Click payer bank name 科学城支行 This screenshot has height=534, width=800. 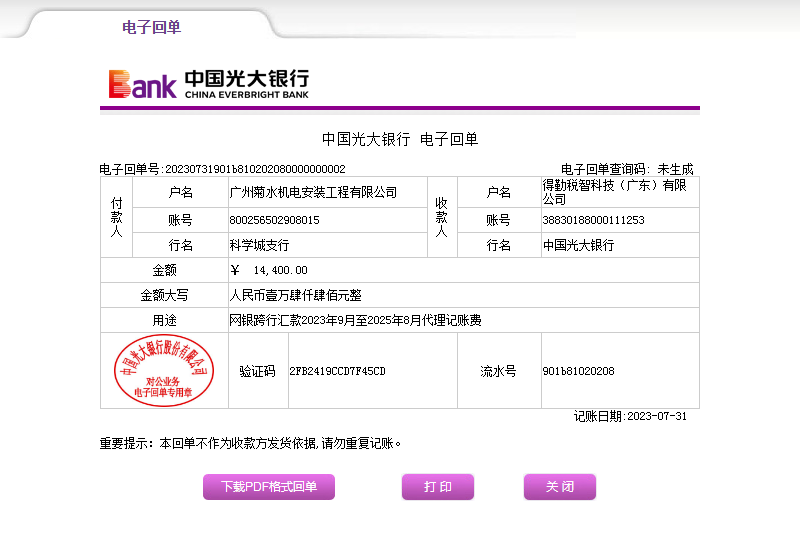pyautogui.click(x=259, y=245)
